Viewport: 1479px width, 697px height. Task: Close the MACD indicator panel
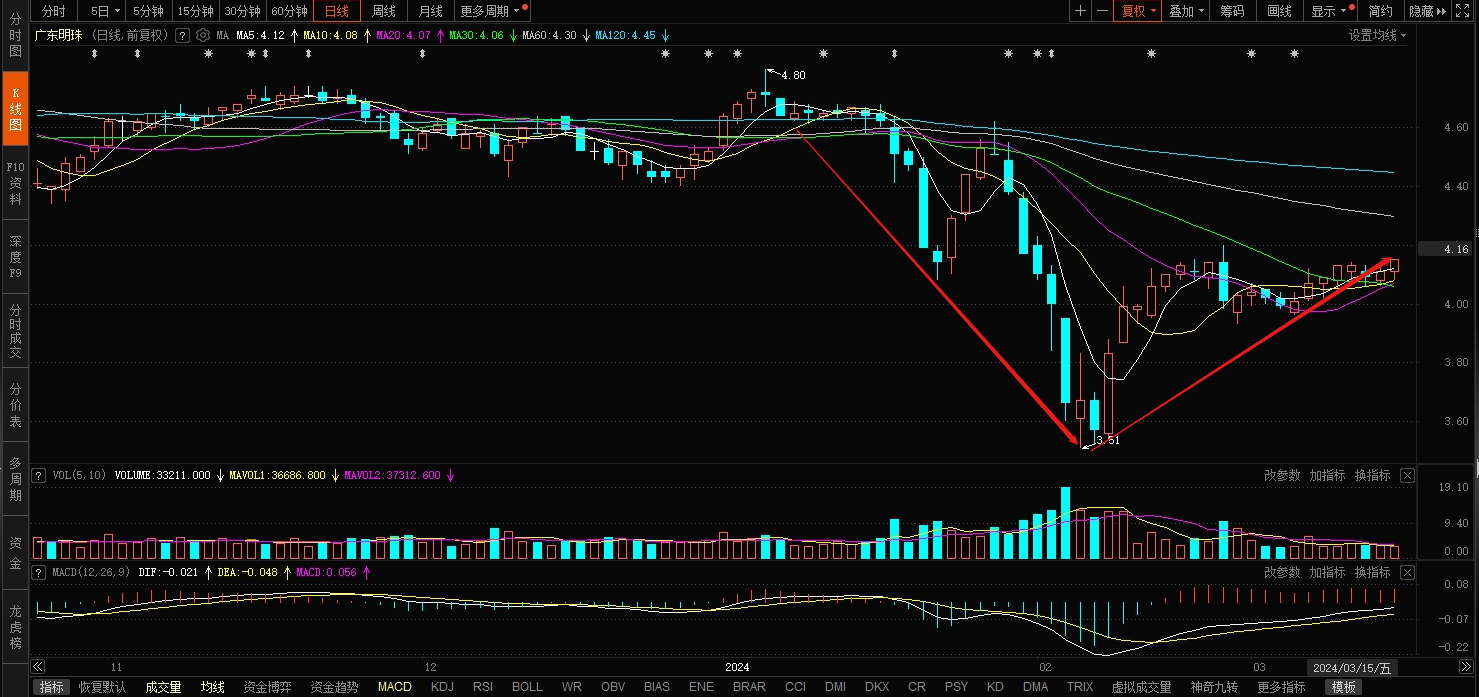1407,572
